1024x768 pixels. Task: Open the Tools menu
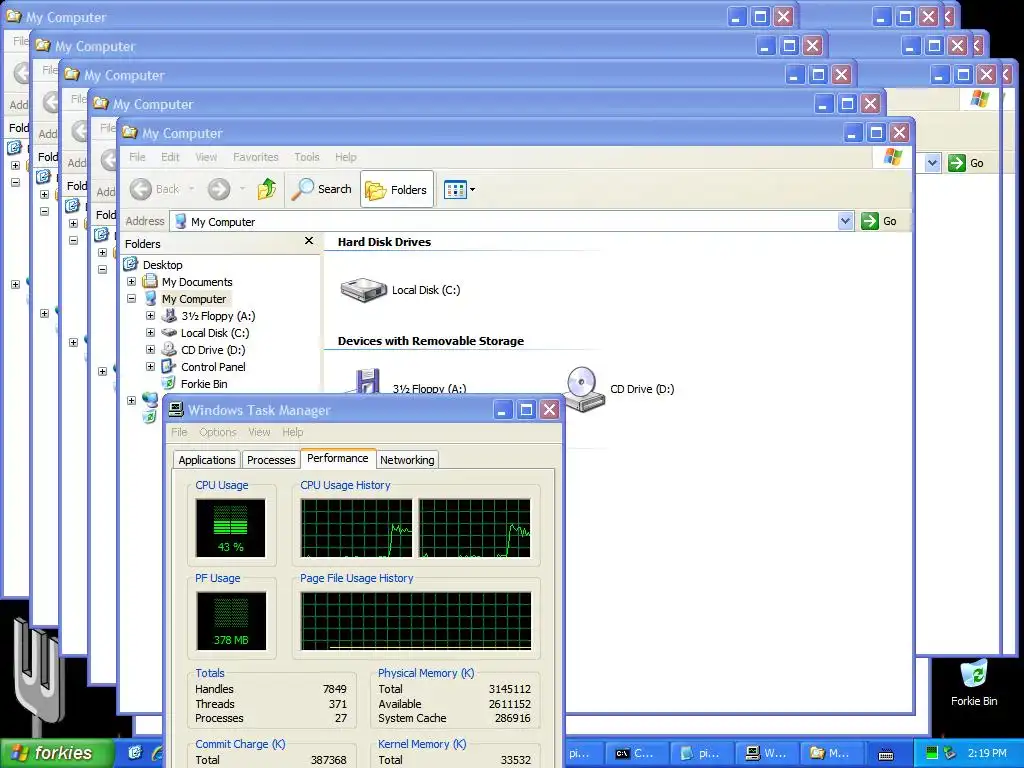coord(306,157)
